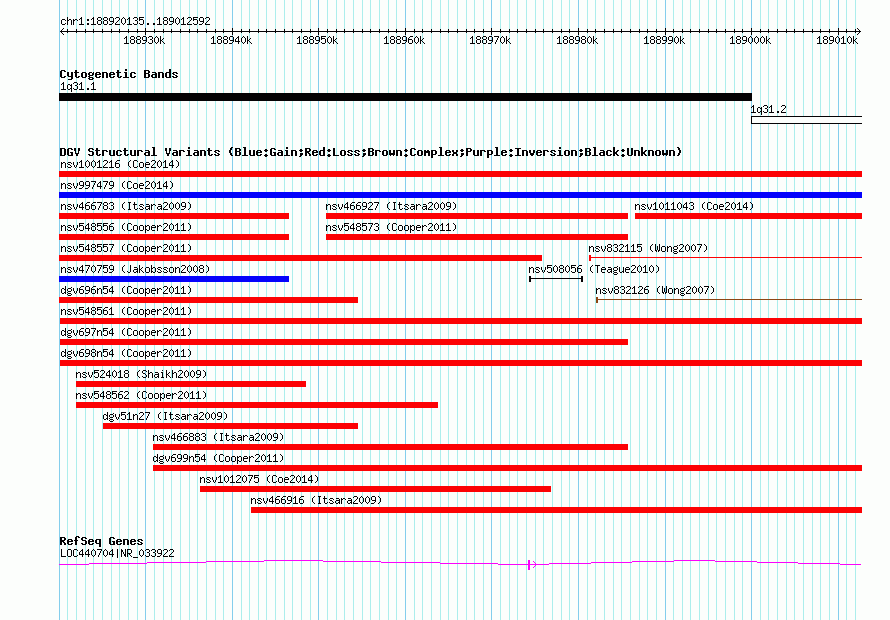Image resolution: width=890 pixels, height=620 pixels.
Task: Click nsv548561 (Cooper2011) label
Action: [x=126, y=311]
